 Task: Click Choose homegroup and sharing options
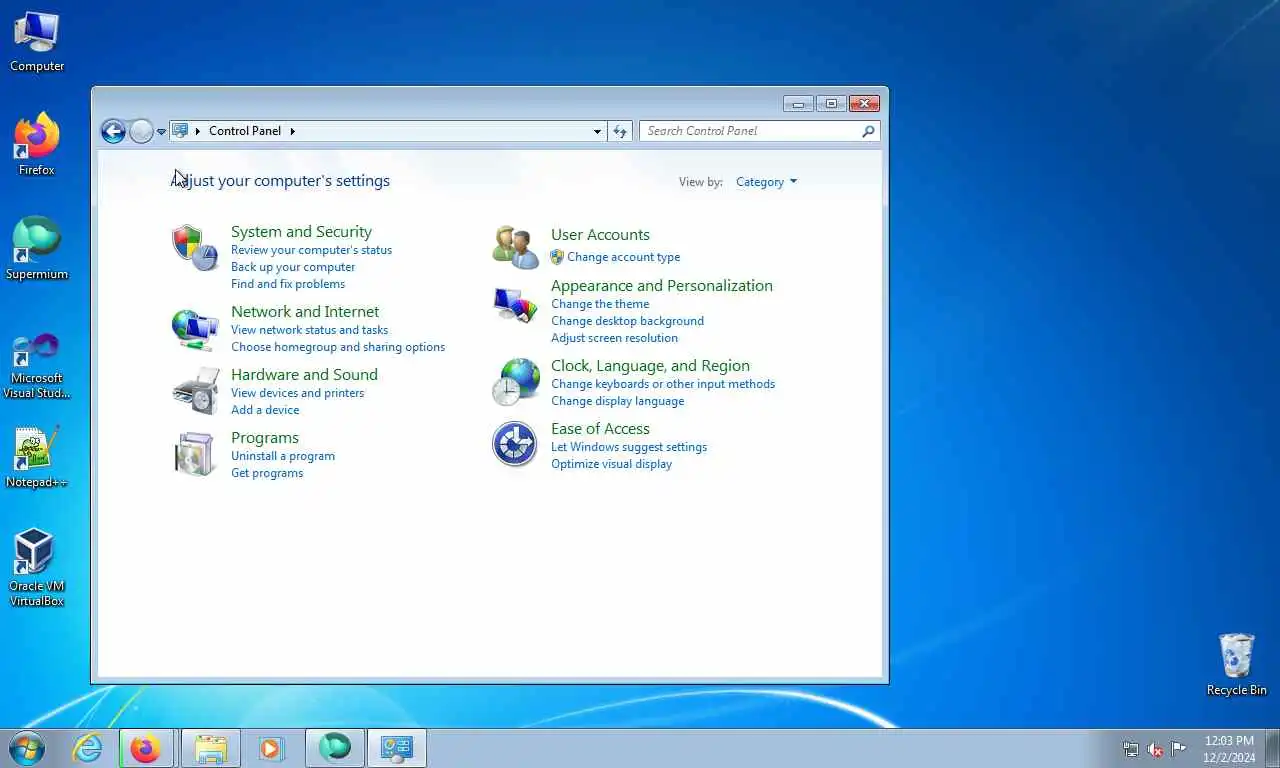click(338, 347)
